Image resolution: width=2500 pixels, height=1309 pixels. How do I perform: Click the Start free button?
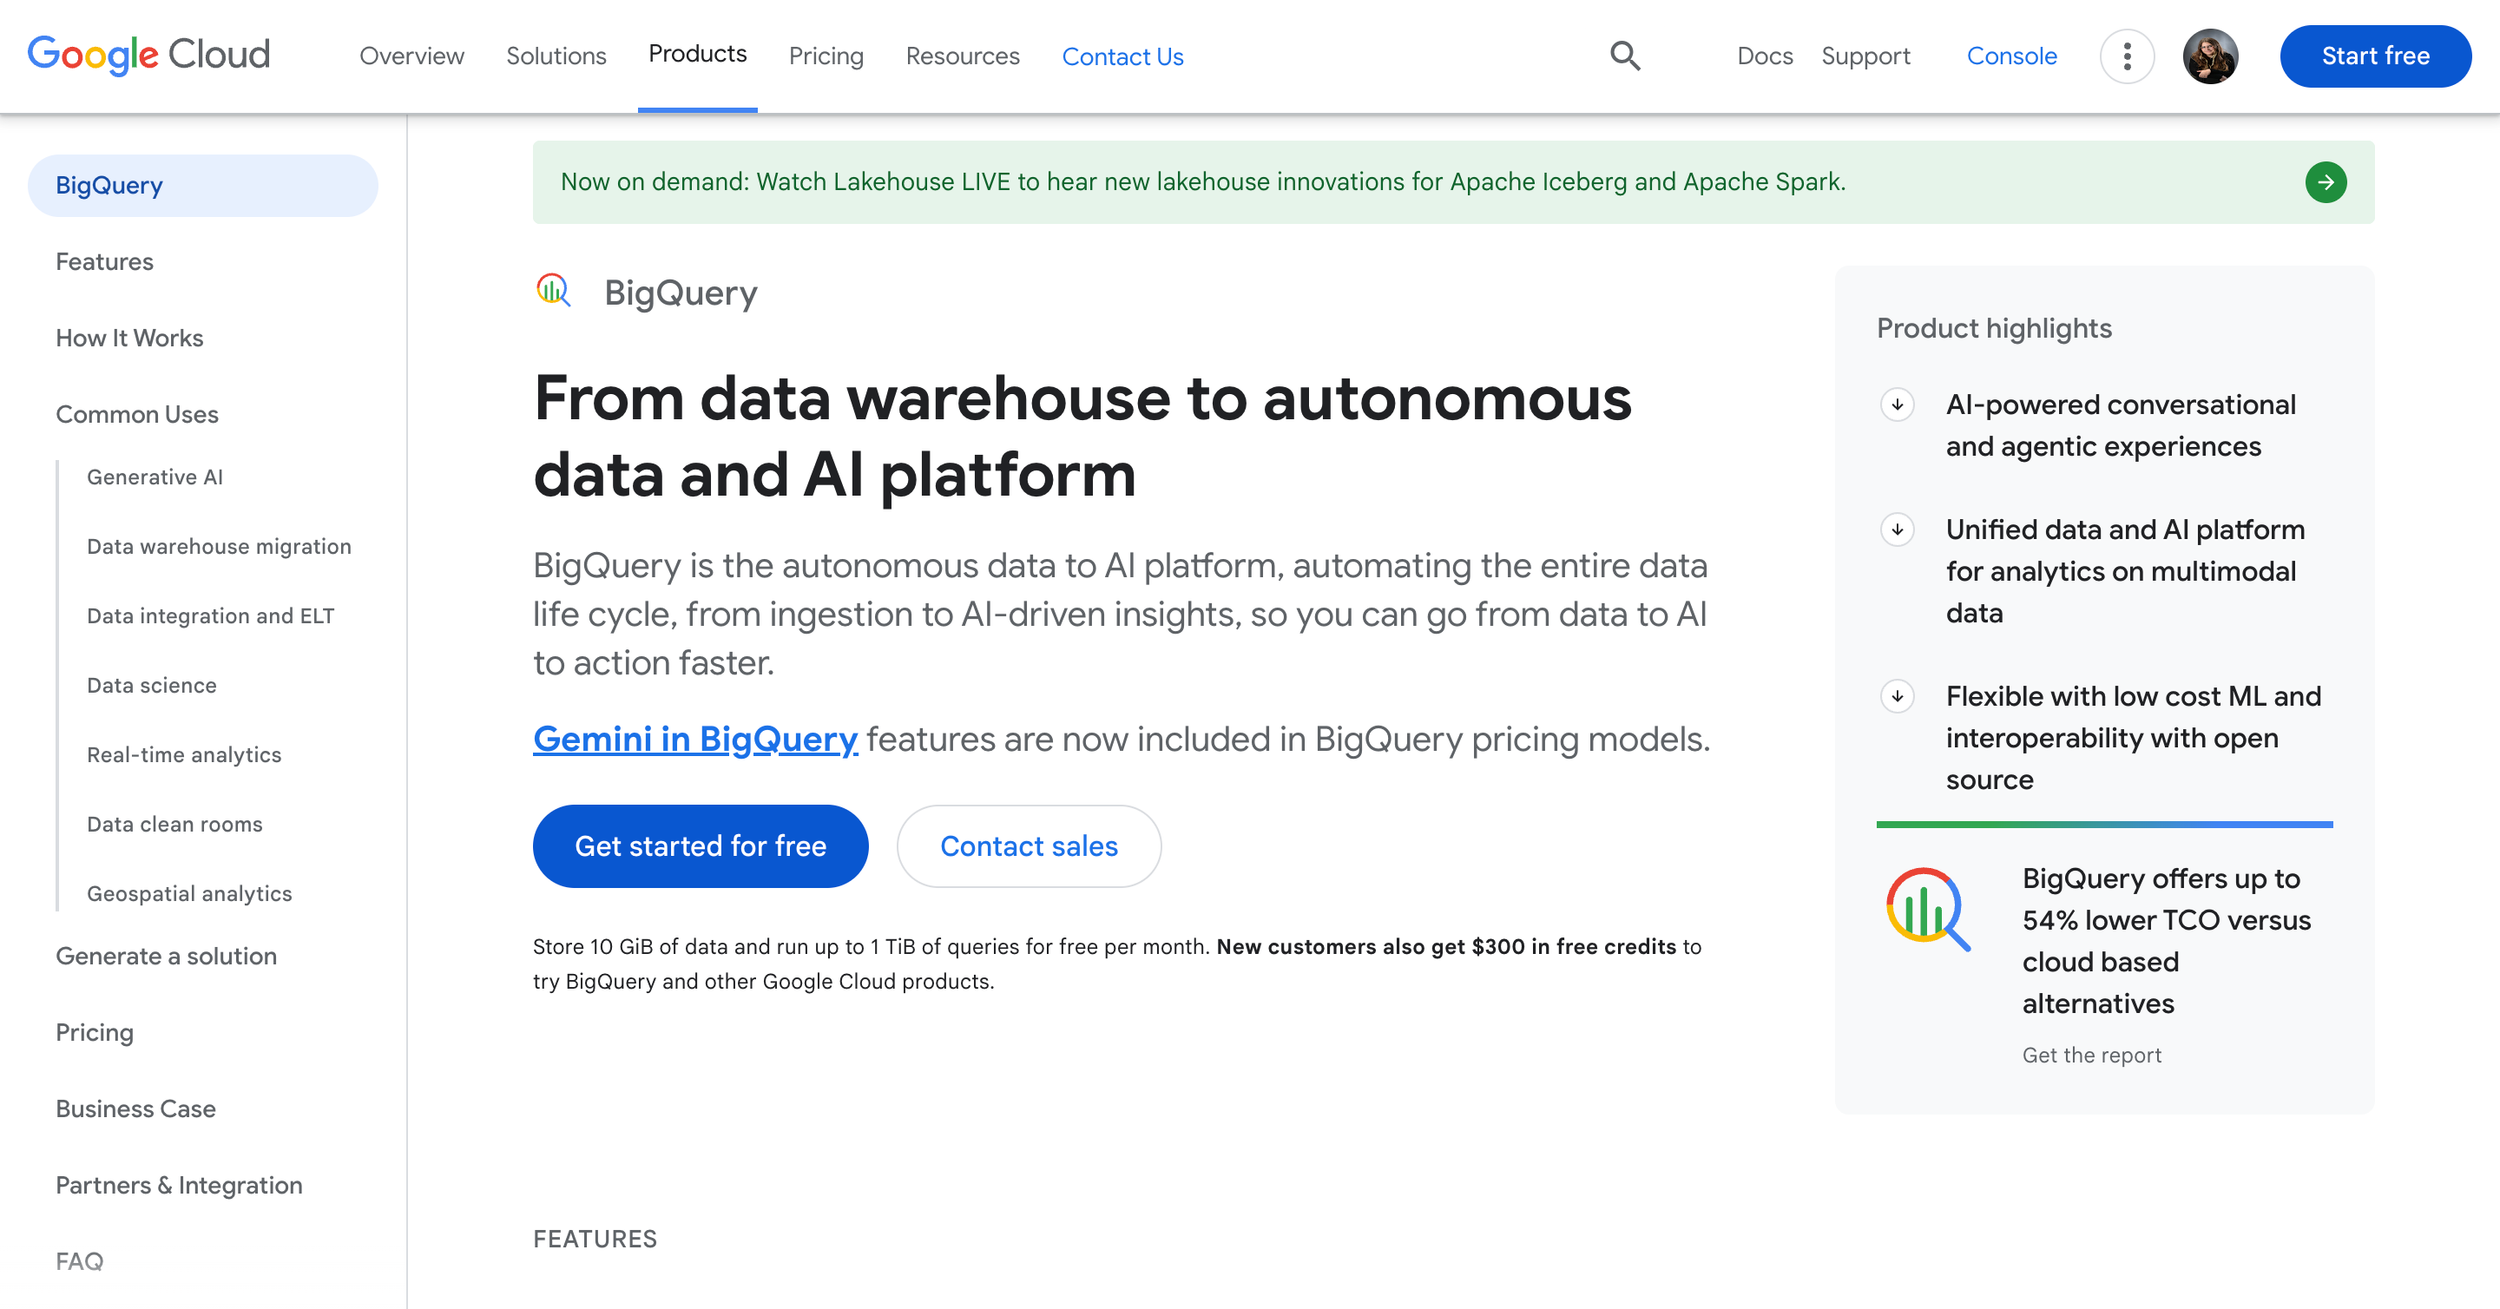(2375, 56)
